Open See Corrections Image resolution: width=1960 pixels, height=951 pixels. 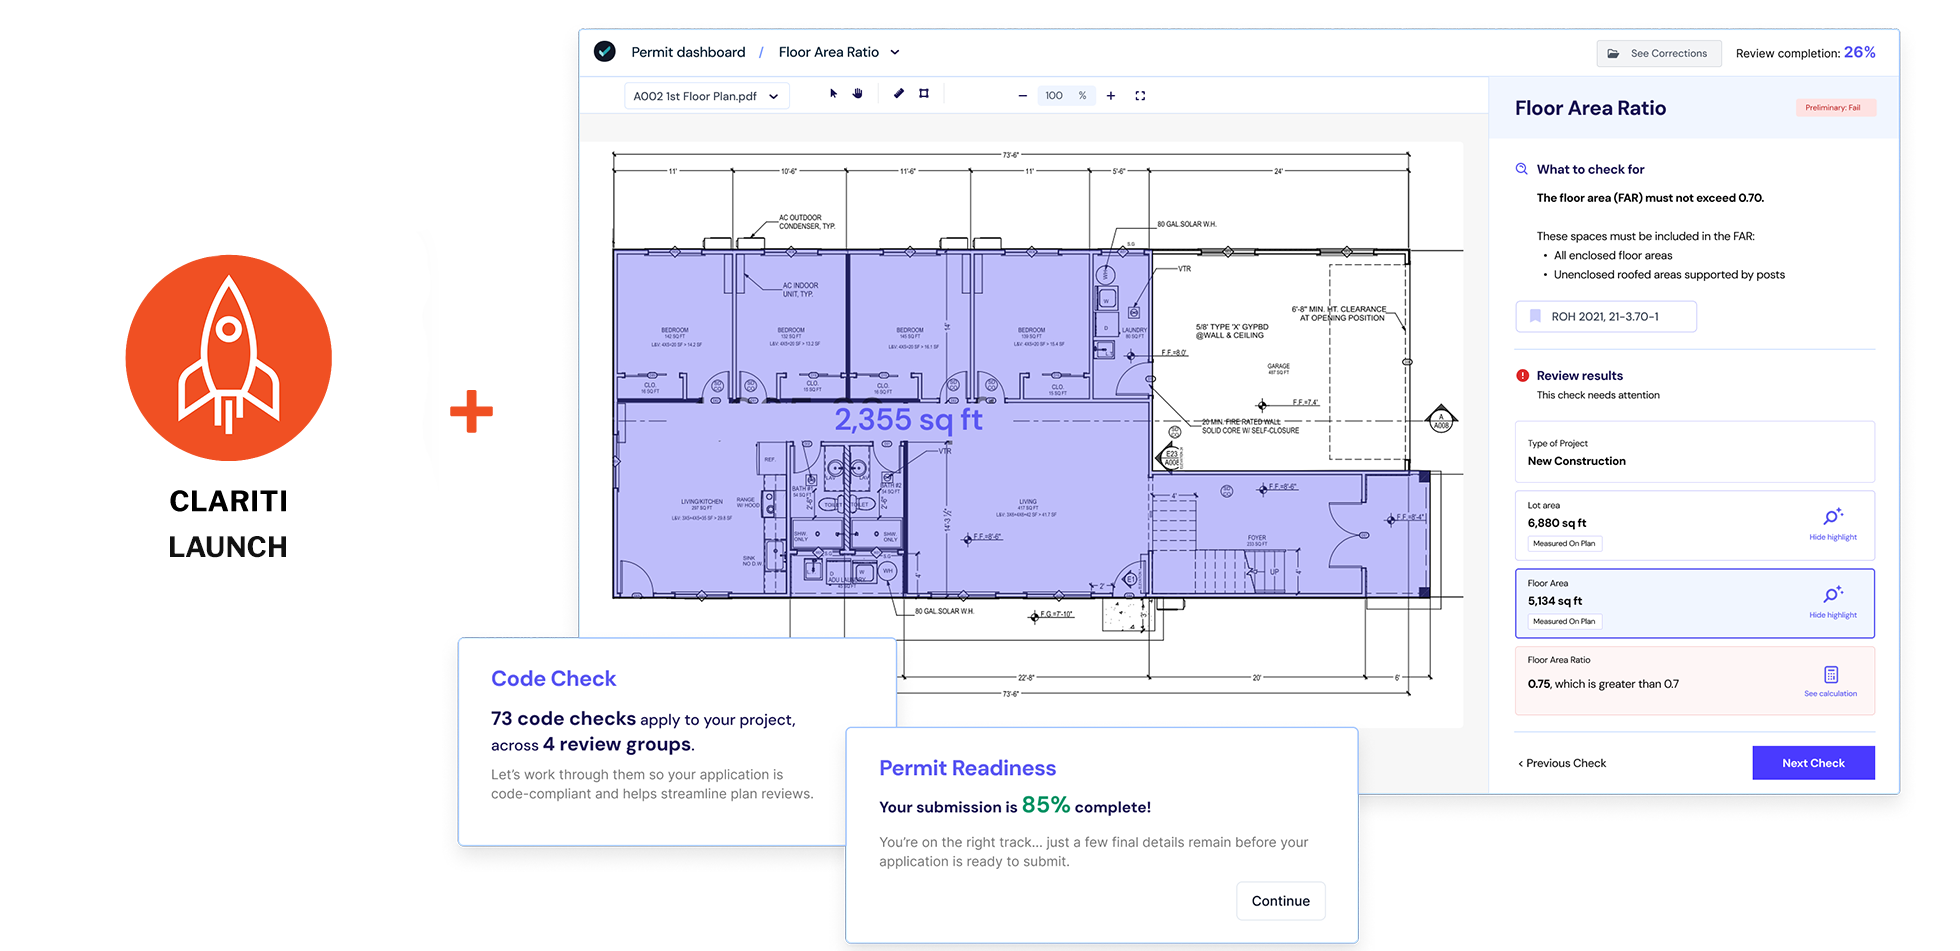pyautogui.click(x=1658, y=54)
